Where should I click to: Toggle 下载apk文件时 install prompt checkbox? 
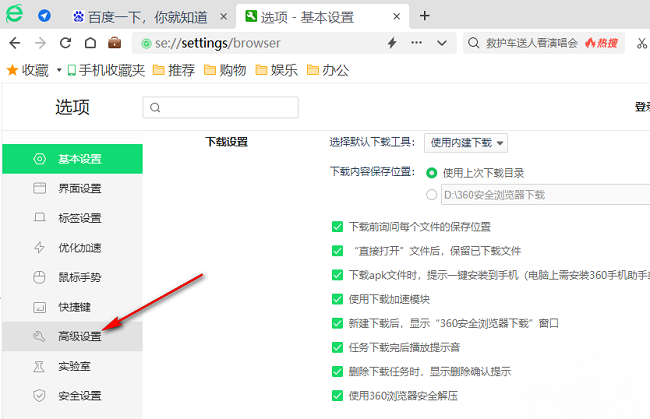click(x=337, y=275)
